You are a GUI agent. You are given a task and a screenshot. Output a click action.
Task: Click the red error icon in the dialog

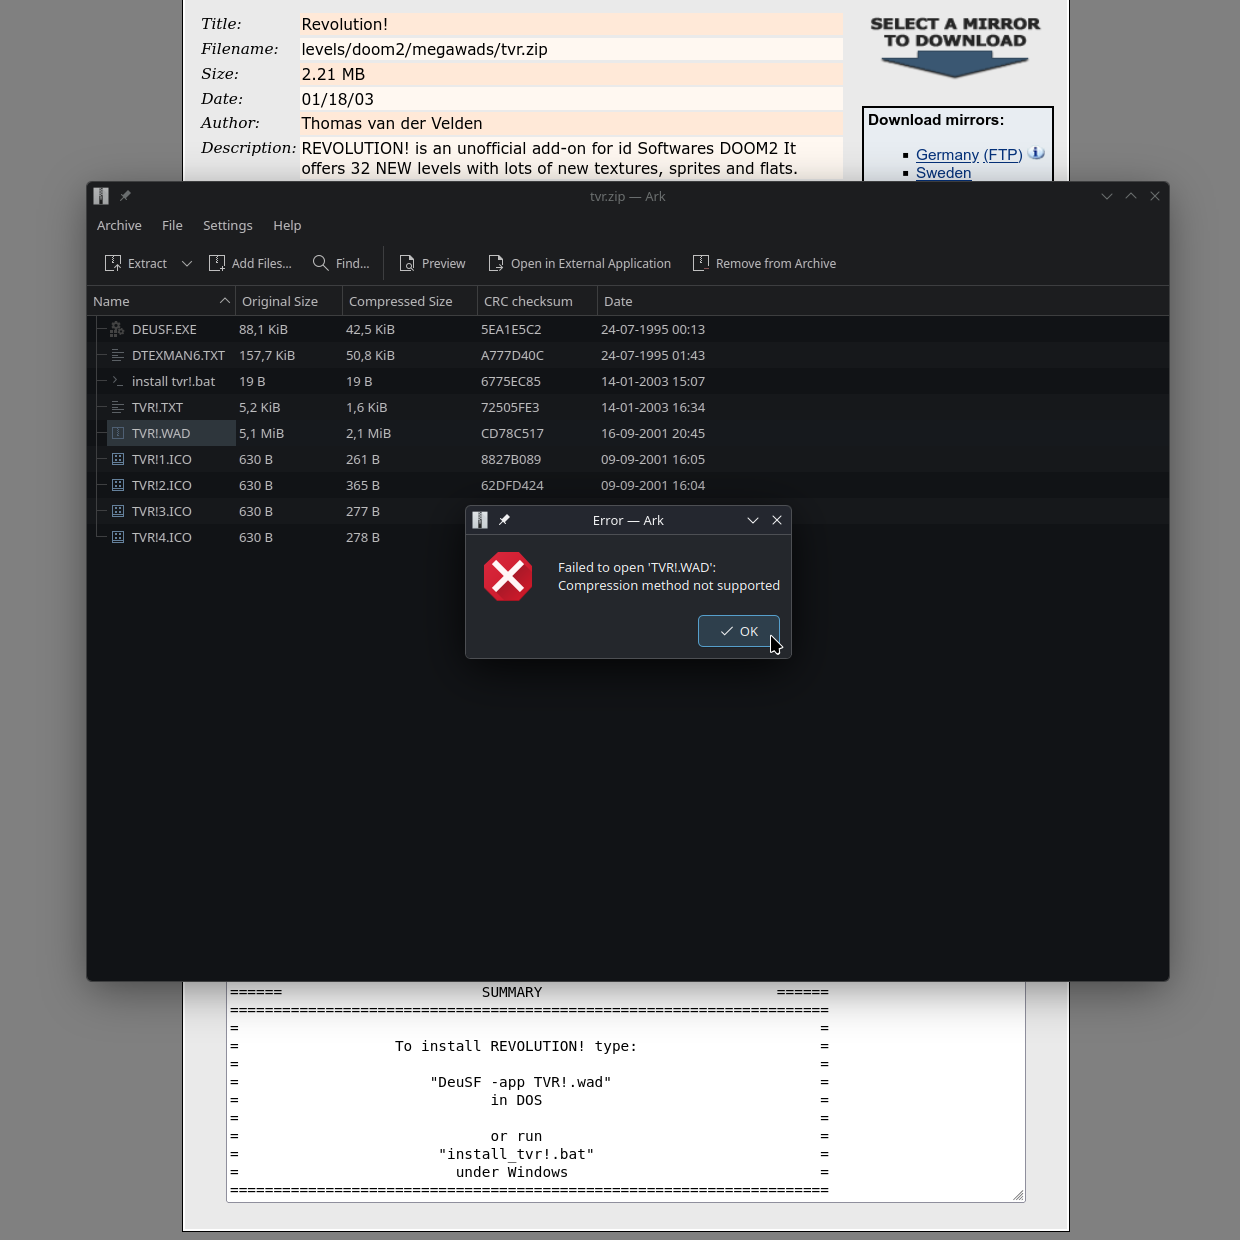[x=508, y=576]
